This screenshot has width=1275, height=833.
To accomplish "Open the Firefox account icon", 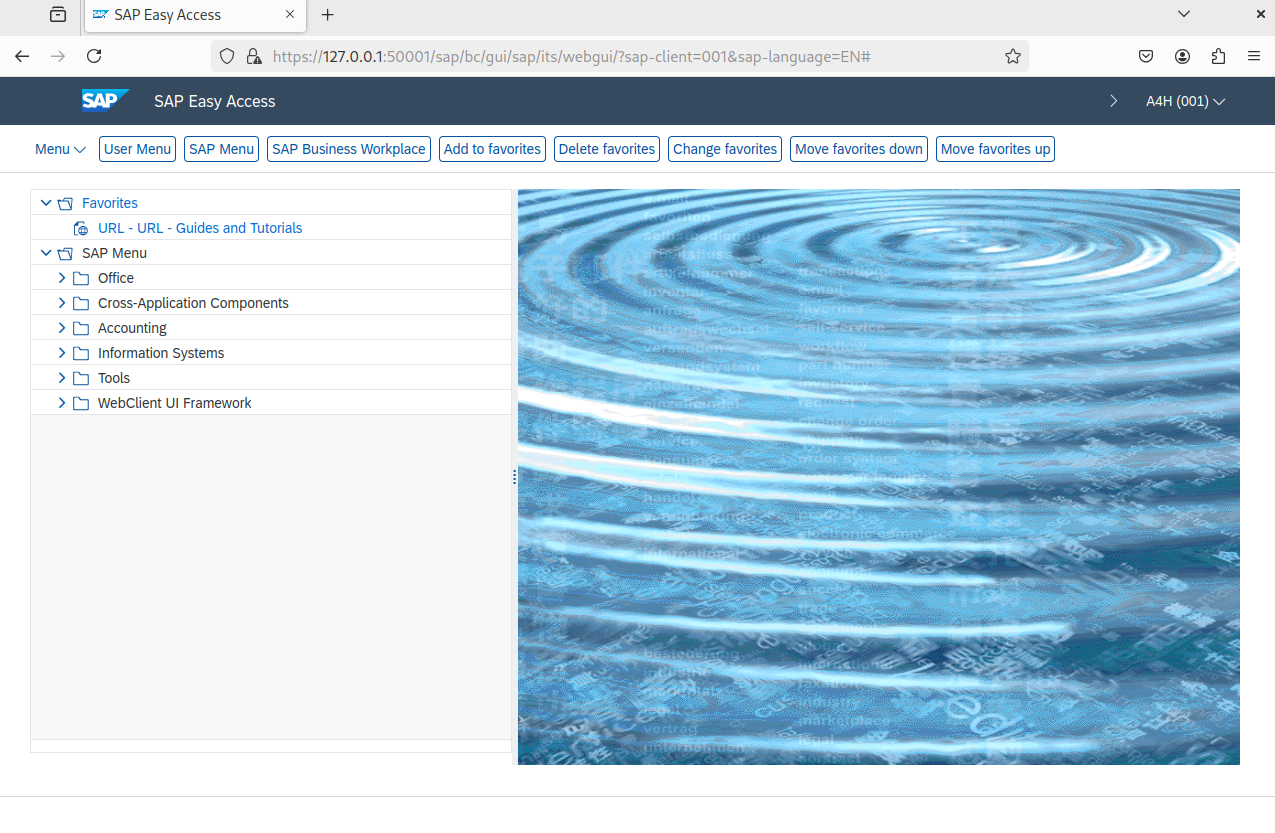I will (1183, 56).
